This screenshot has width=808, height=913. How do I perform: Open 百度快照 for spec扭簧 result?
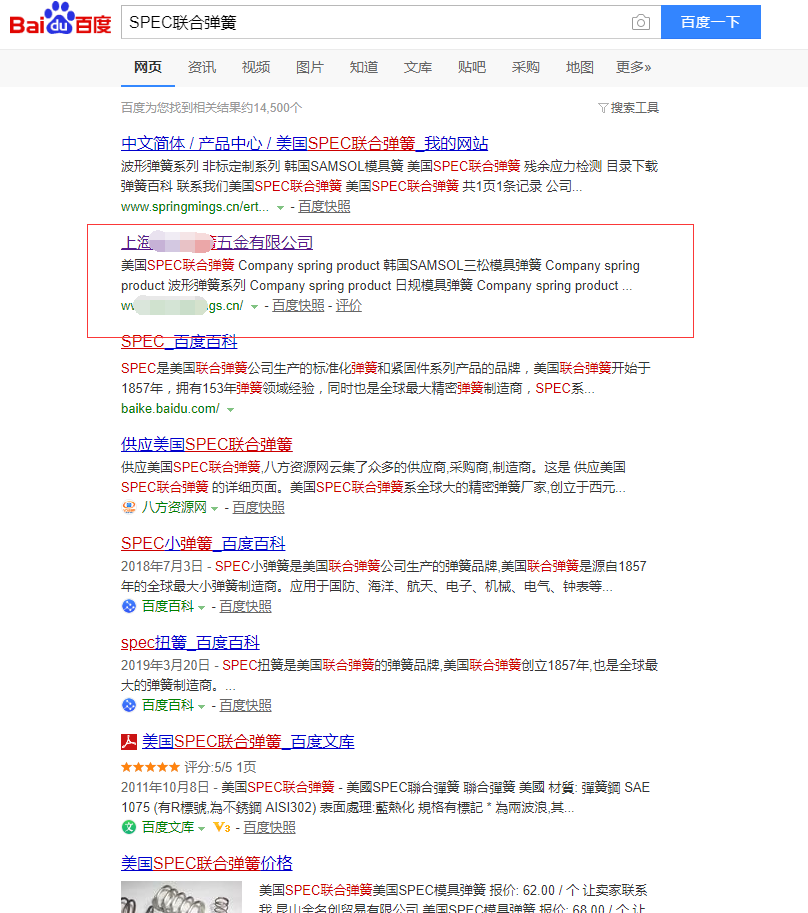click(x=246, y=706)
